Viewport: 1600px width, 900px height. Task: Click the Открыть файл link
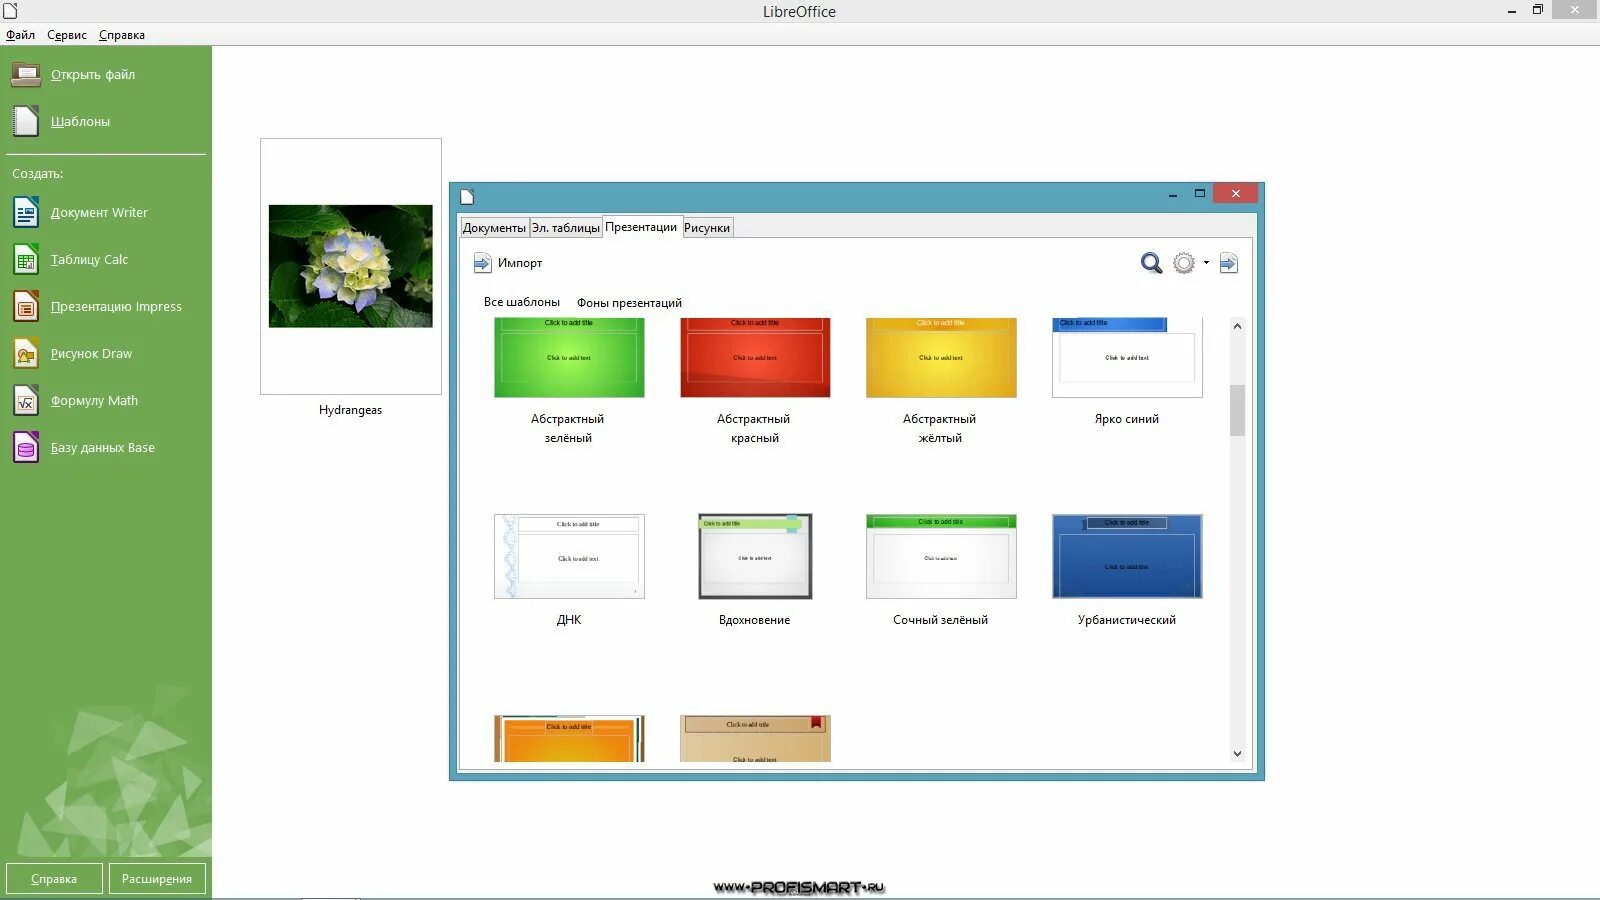[93, 75]
